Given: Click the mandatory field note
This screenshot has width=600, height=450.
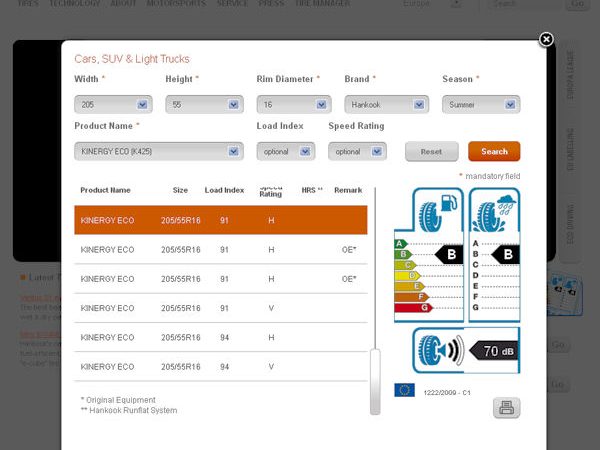Looking at the screenshot, I should point(490,176).
